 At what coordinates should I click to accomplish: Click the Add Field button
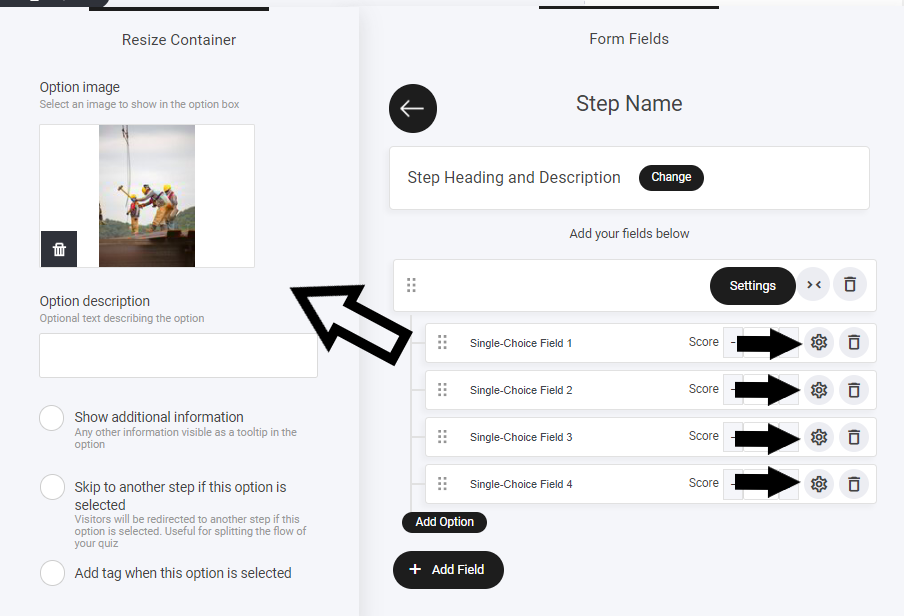(x=448, y=570)
